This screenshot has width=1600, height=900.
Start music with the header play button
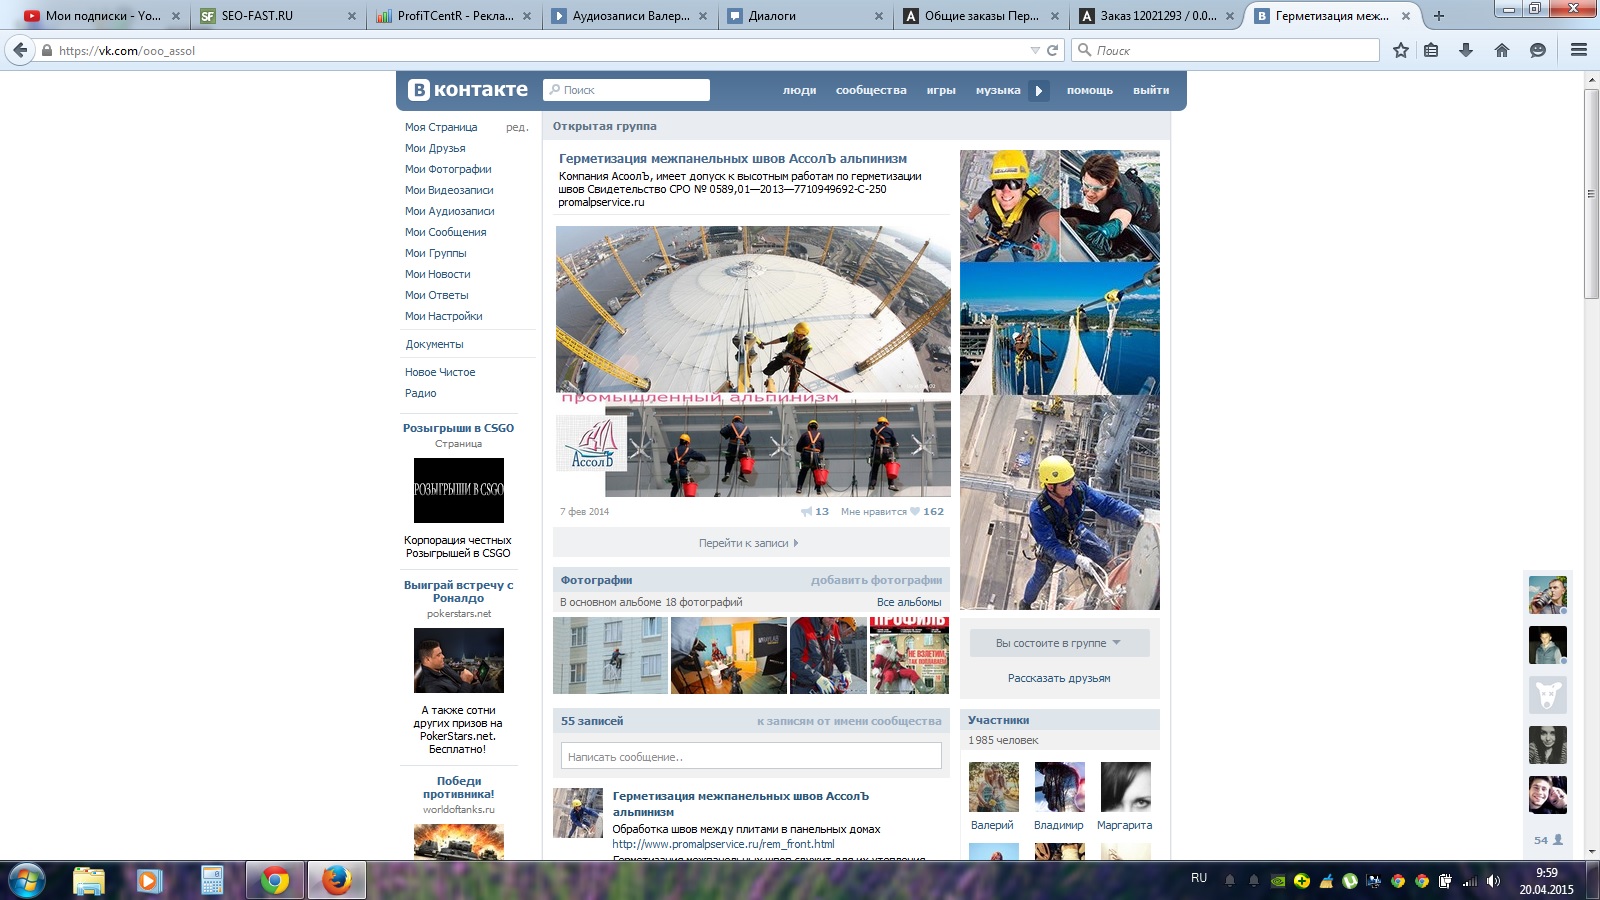tap(1039, 90)
